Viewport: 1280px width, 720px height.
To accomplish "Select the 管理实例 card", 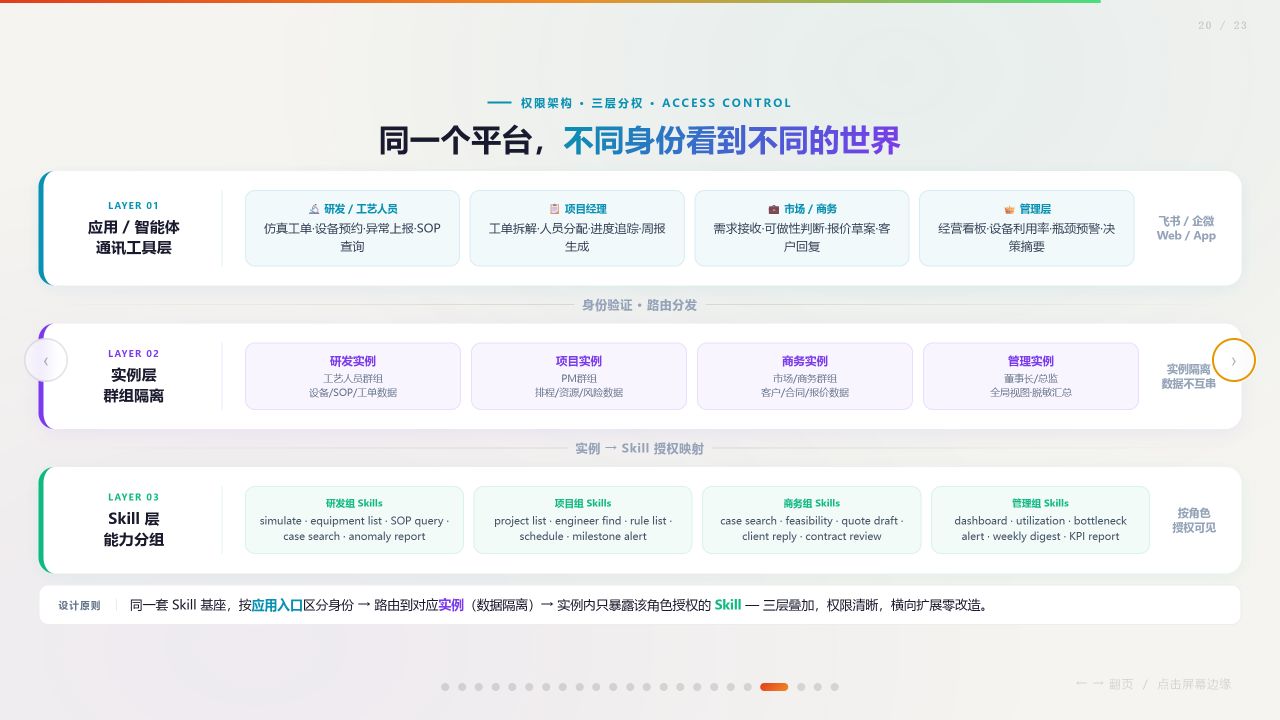I will [1031, 376].
